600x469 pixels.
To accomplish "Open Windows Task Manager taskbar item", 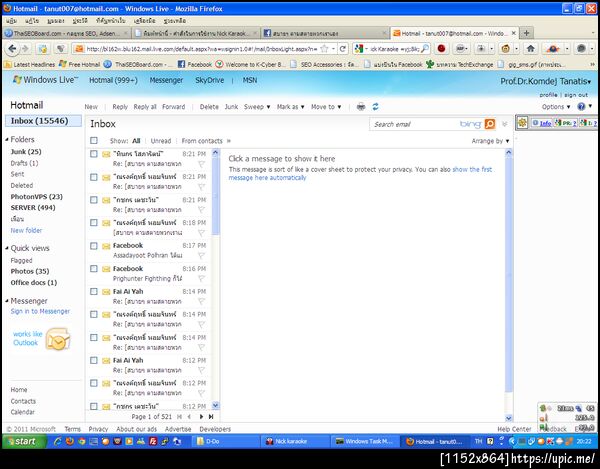I will [x=365, y=441].
